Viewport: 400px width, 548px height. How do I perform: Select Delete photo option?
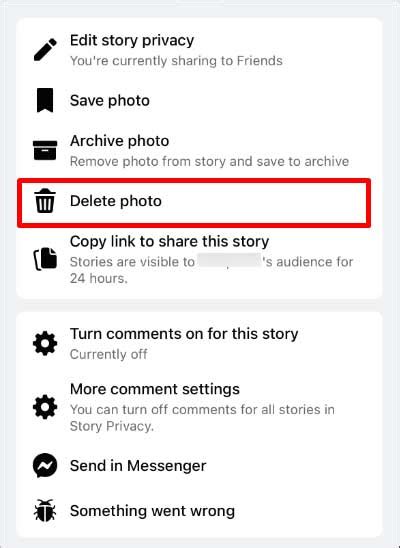click(x=194, y=203)
